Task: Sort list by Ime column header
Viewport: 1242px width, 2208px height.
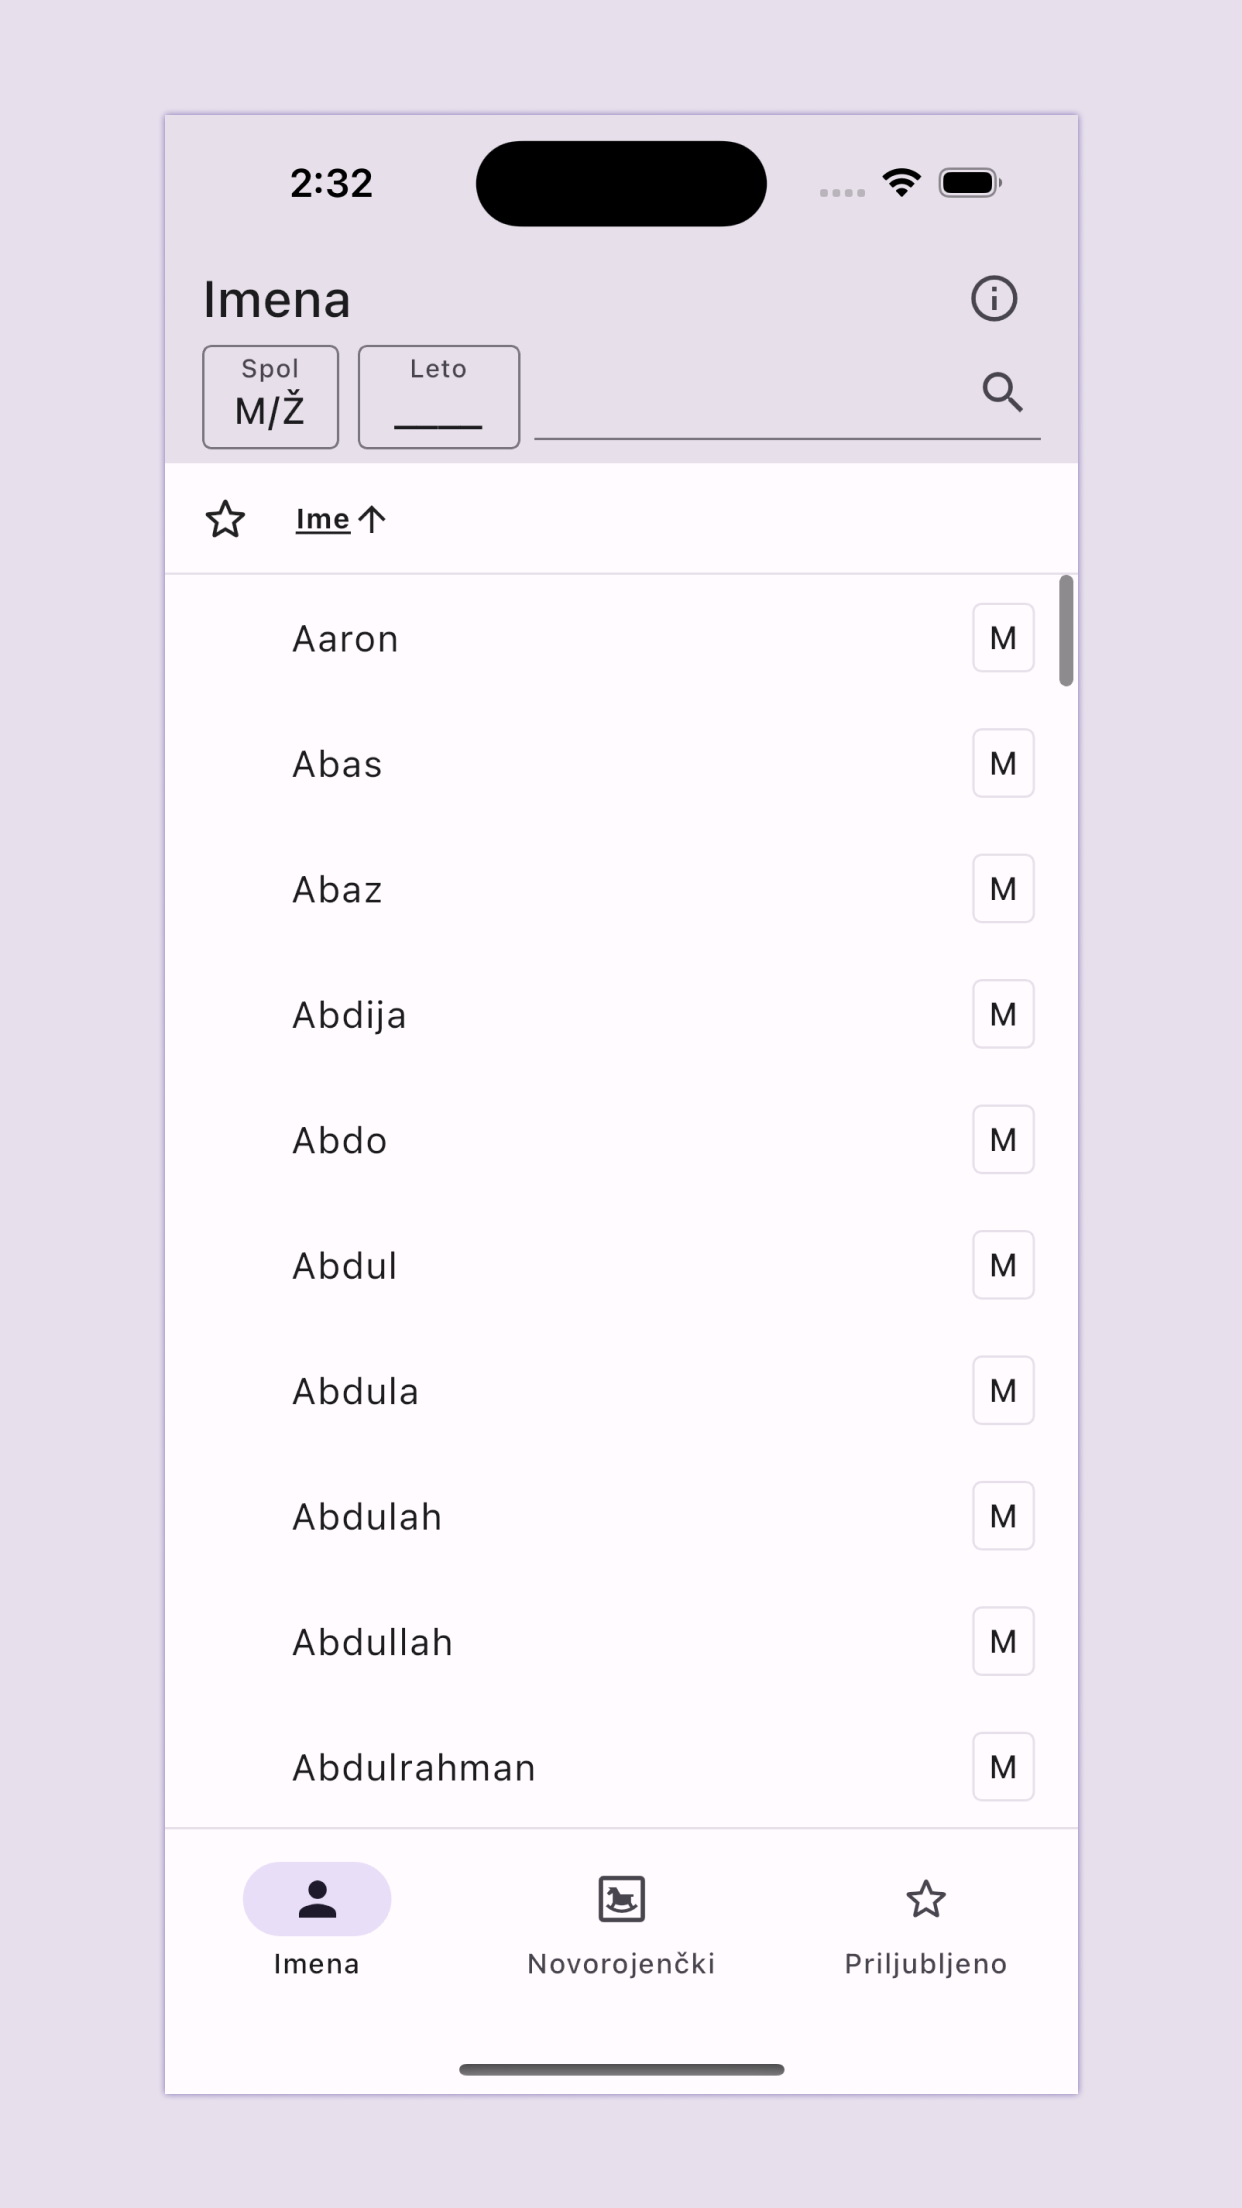Action: click(323, 519)
